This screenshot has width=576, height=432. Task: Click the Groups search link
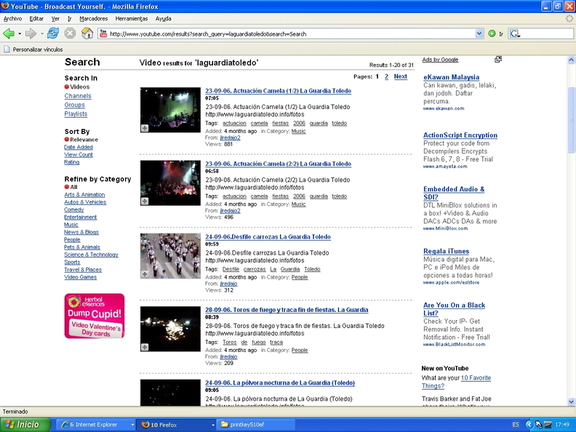pos(75,105)
